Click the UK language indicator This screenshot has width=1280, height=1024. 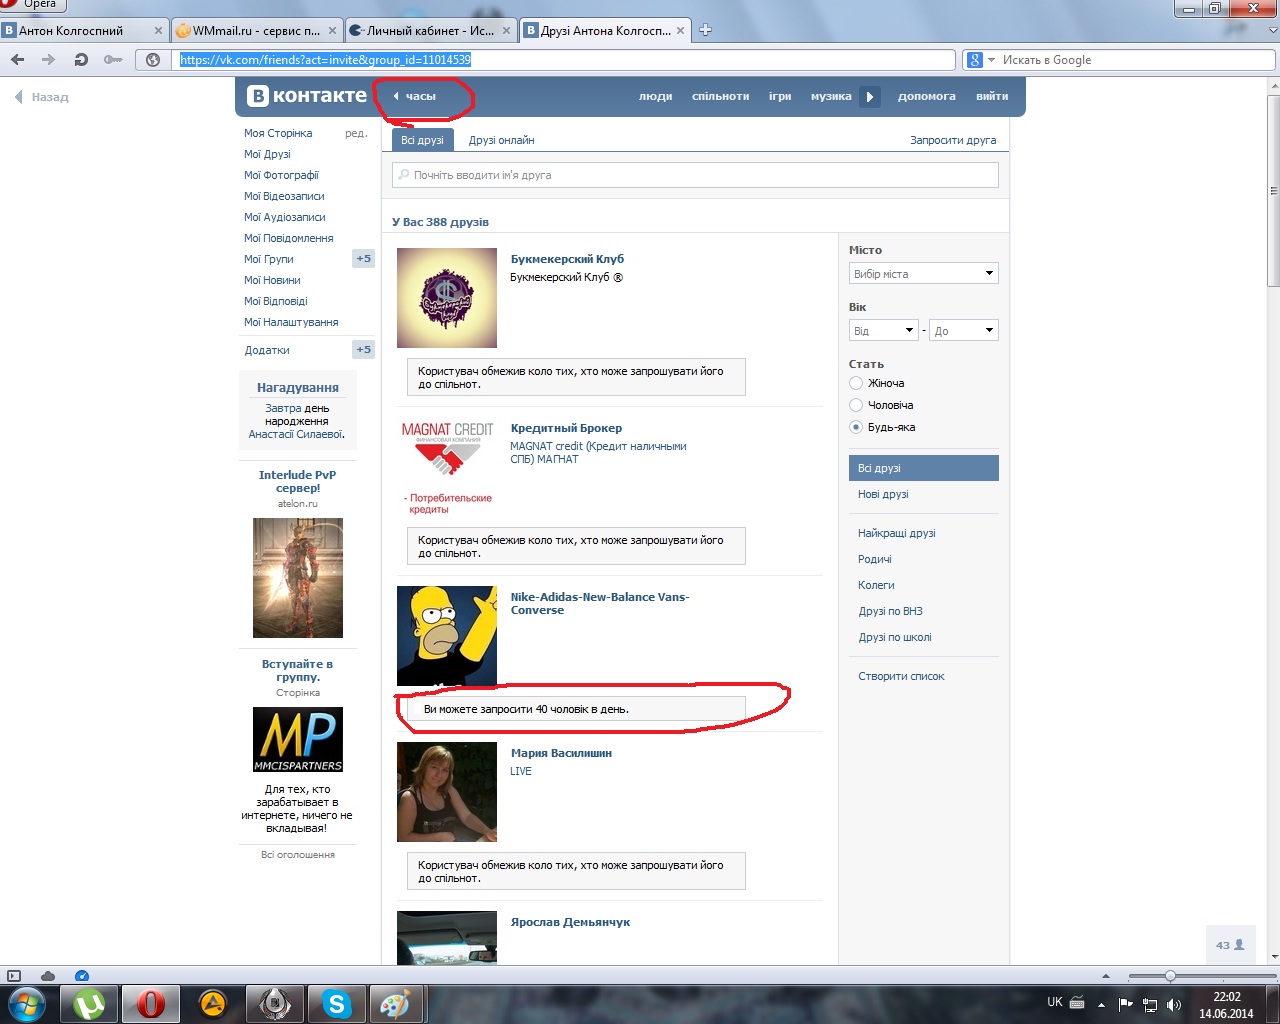(1055, 1002)
